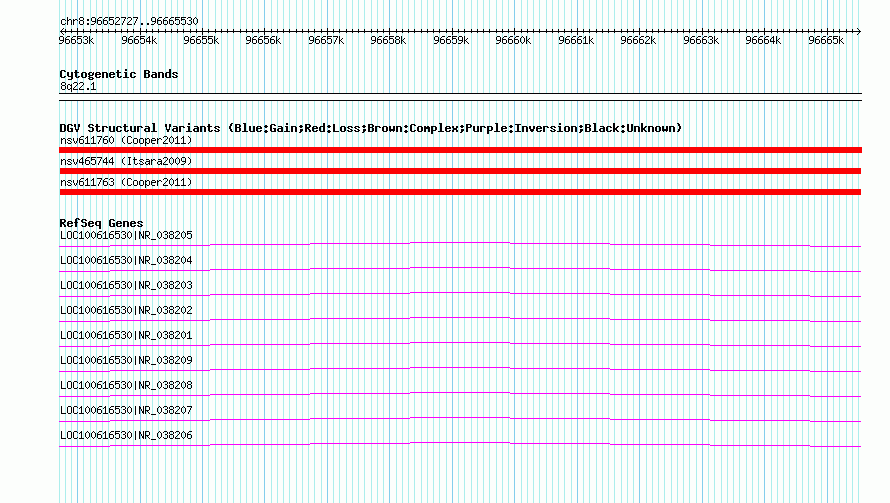Viewport: 890px width, 503px height.
Task: Click the chr8:96652727..96665530 region label
Action: (x=129, y=21)
